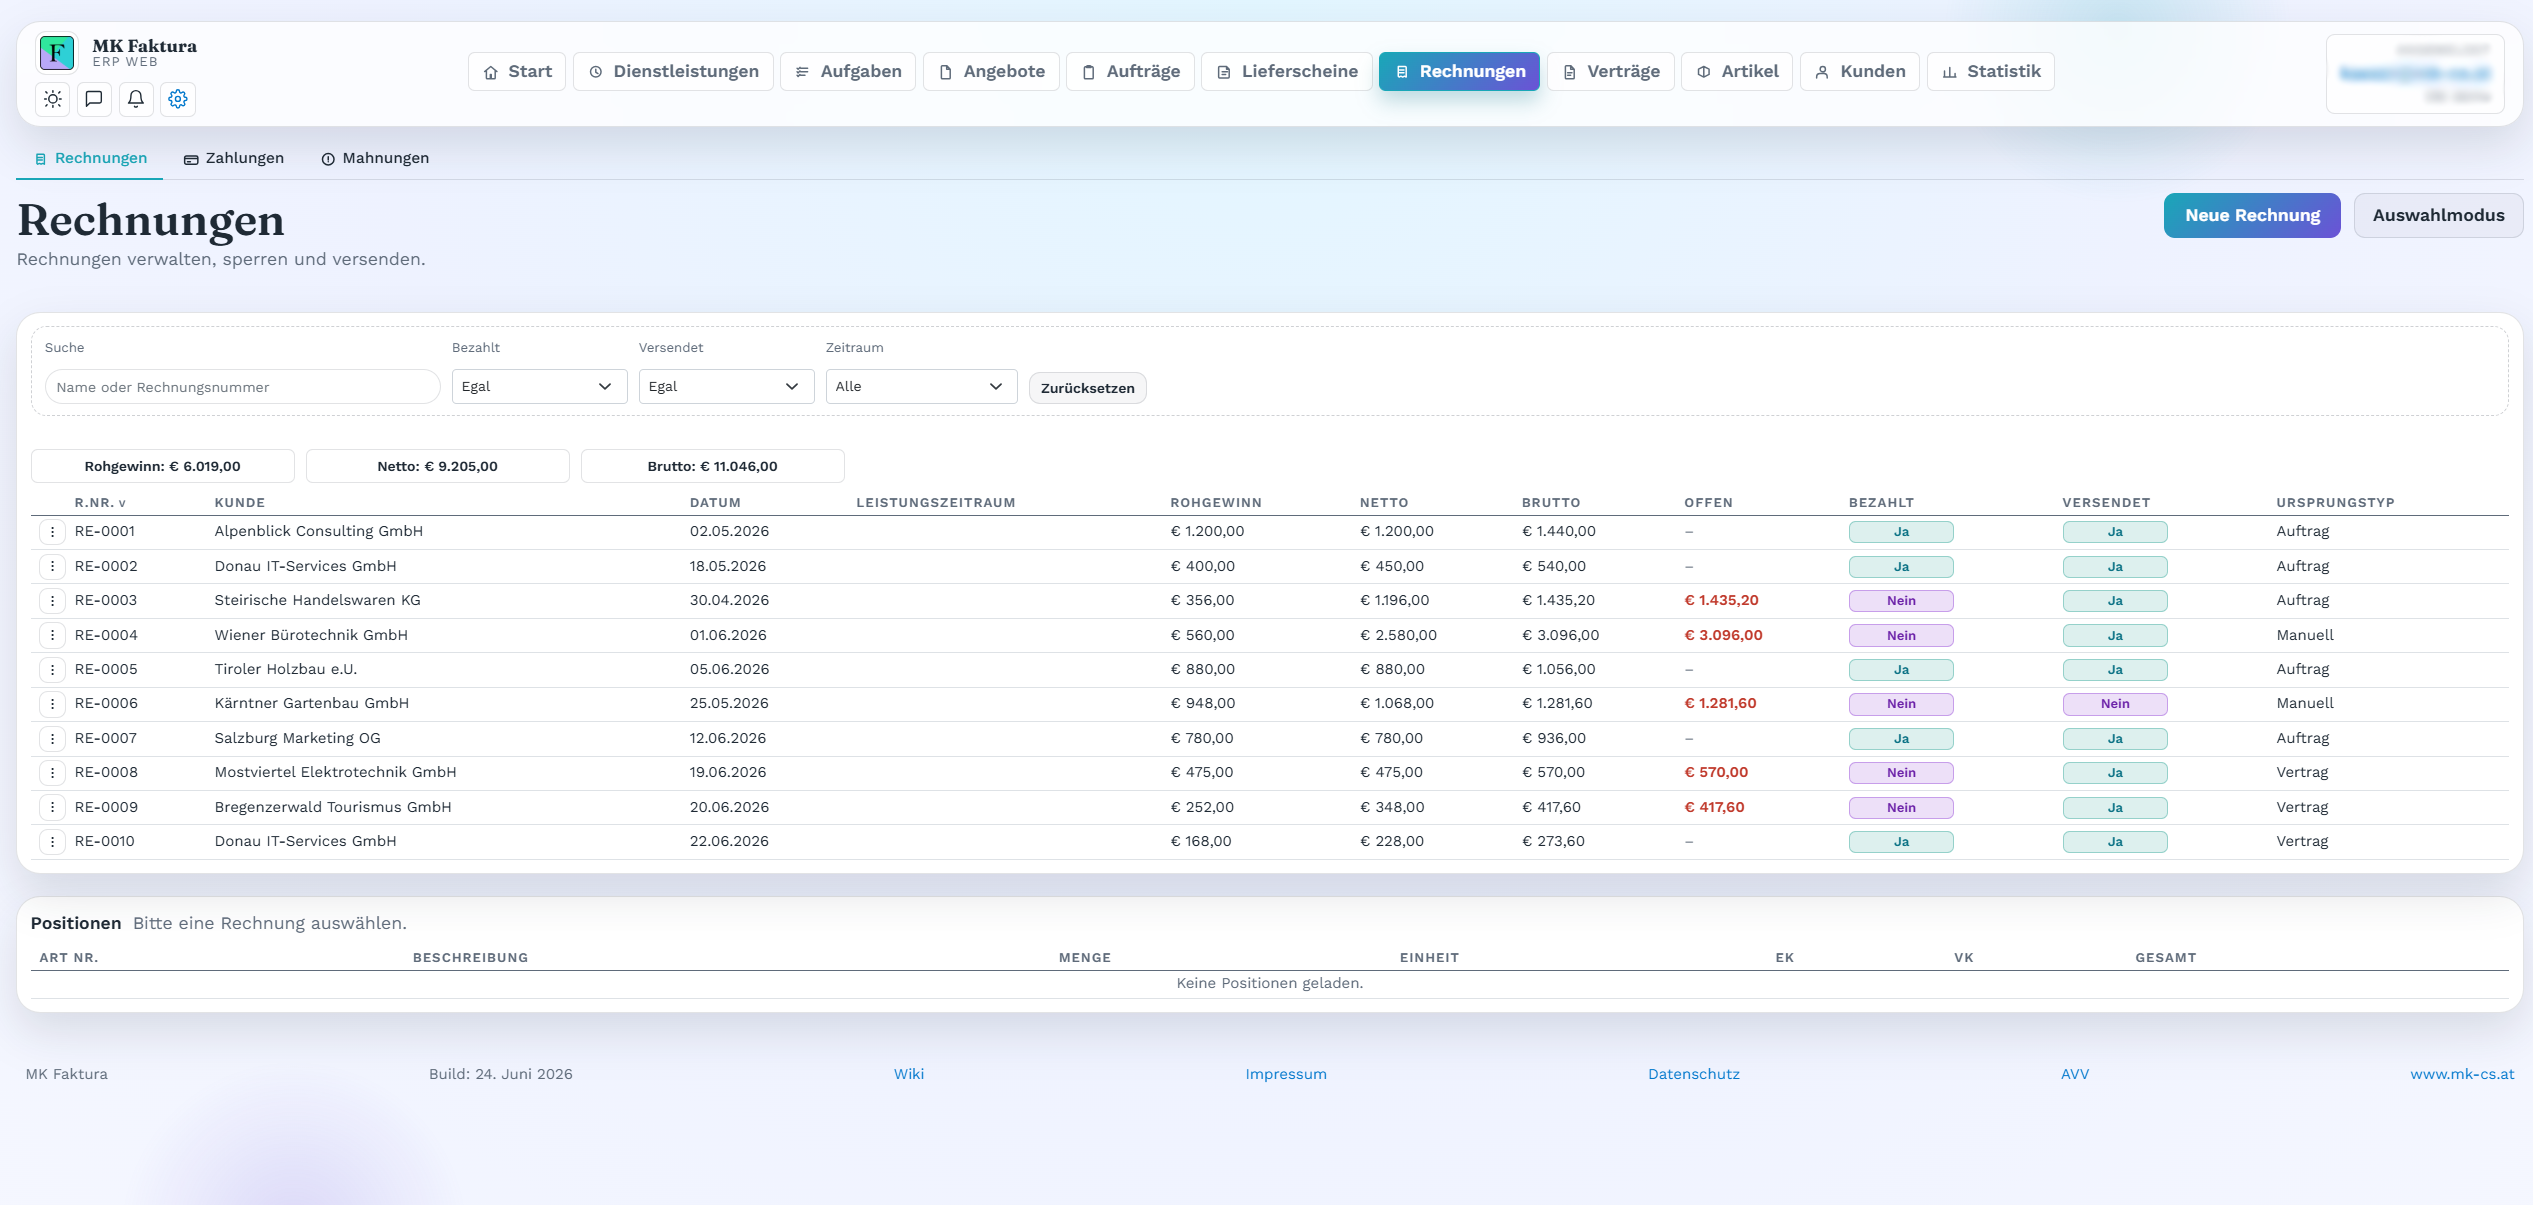Open the Lieferscheine section
Image resolution: width=2533 pixels, height=1205 pixels.
click(x=1287, y=72)
